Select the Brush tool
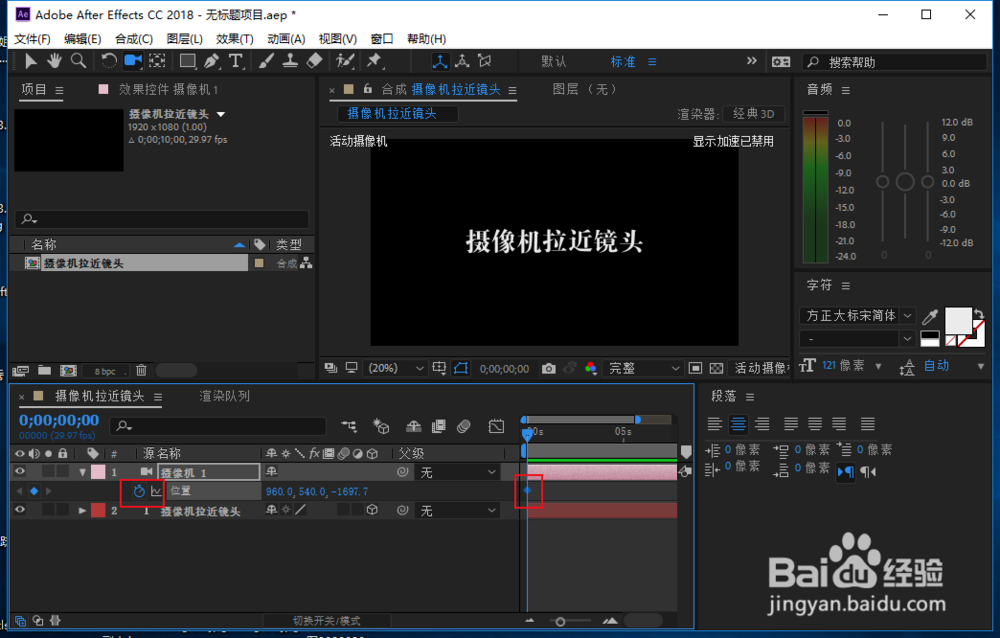The image size is (1000, 638). click(x=267, y=61)
